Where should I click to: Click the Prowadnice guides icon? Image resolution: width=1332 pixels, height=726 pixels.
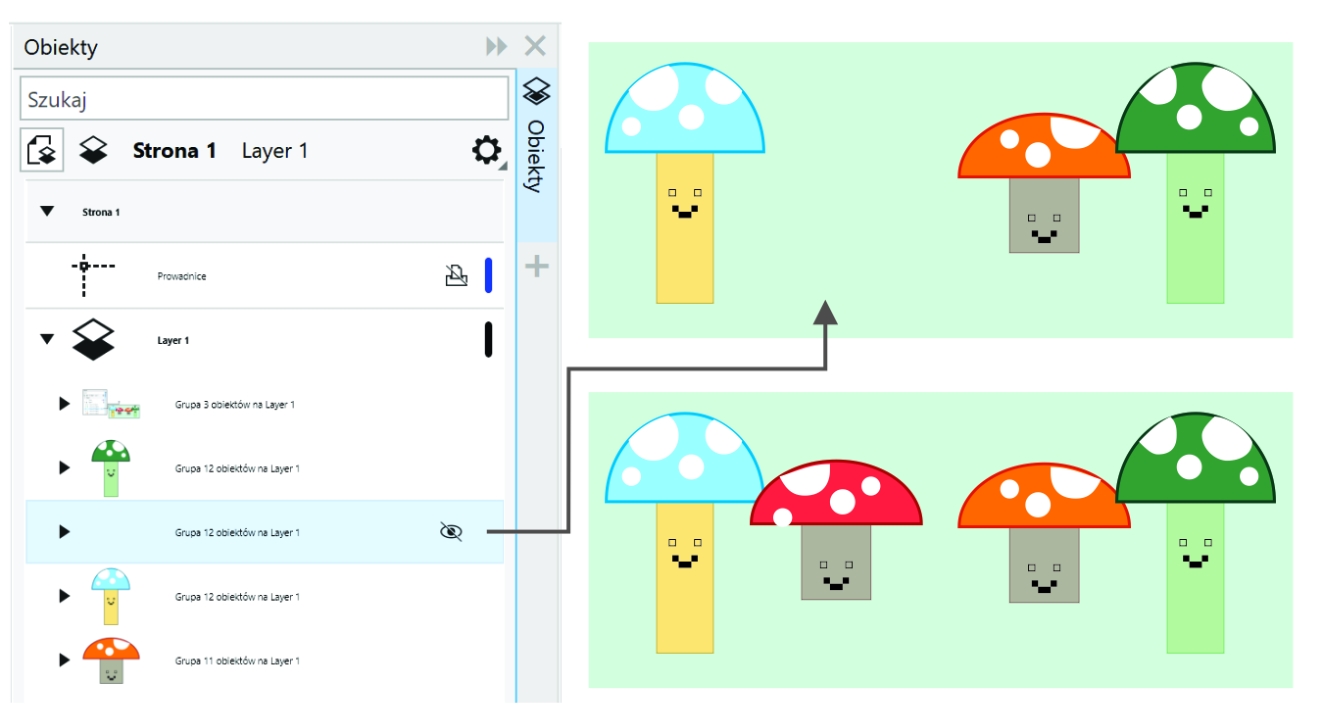pyautogui.click(x=92, y=276)
